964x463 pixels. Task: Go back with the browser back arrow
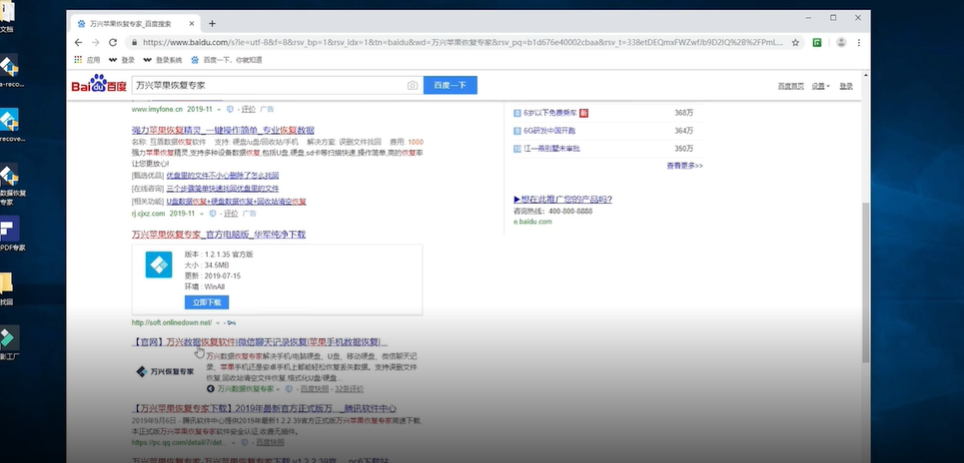78,42
